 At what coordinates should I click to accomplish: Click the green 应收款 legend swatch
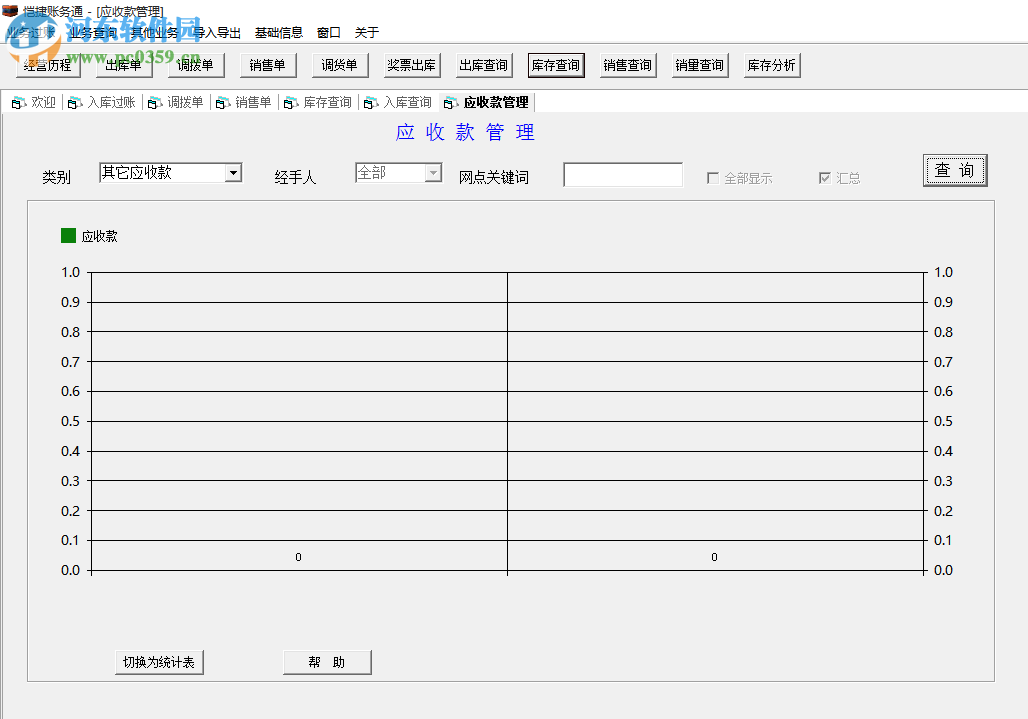coord(68,236)
